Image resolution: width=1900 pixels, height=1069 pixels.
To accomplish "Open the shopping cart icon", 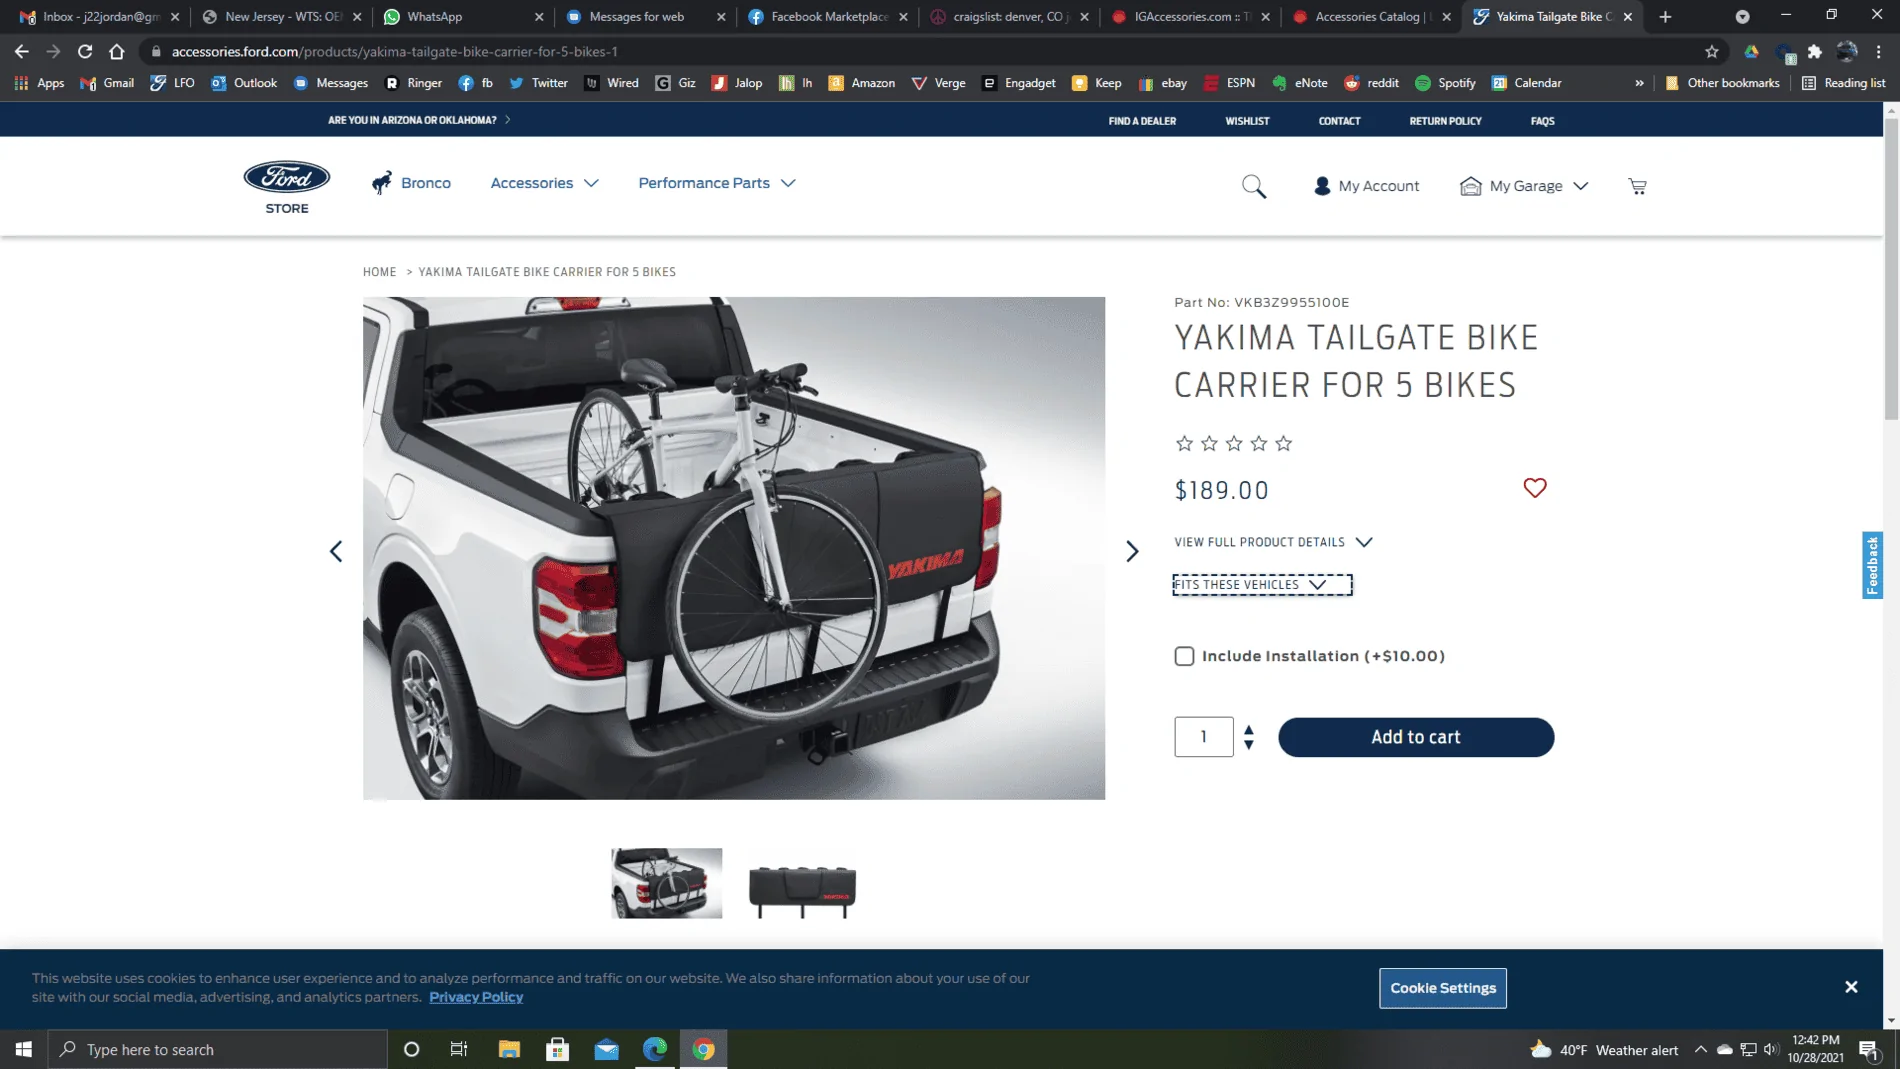I will 1637,186.
